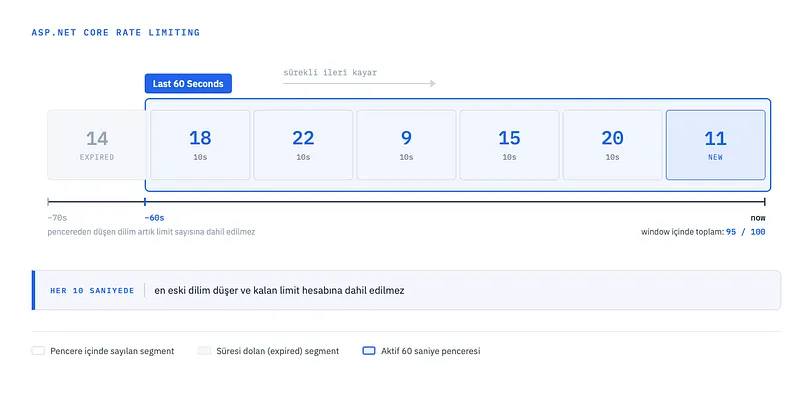Click the NEW segment showing 11
The width and height of the screenshot is (800, 396).
pos(715,145)
